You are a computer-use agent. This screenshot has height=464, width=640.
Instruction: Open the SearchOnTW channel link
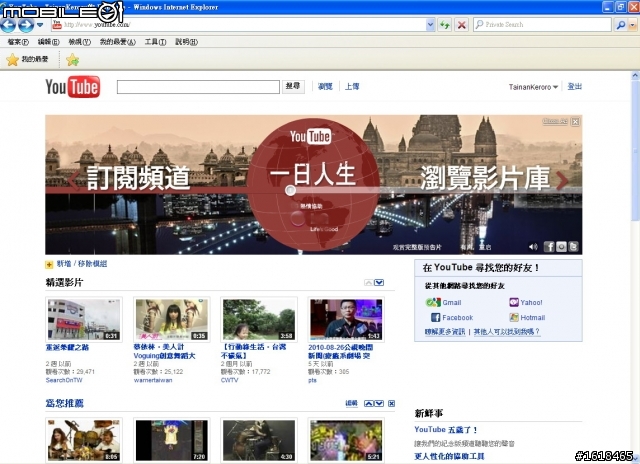tap(64, 380)
